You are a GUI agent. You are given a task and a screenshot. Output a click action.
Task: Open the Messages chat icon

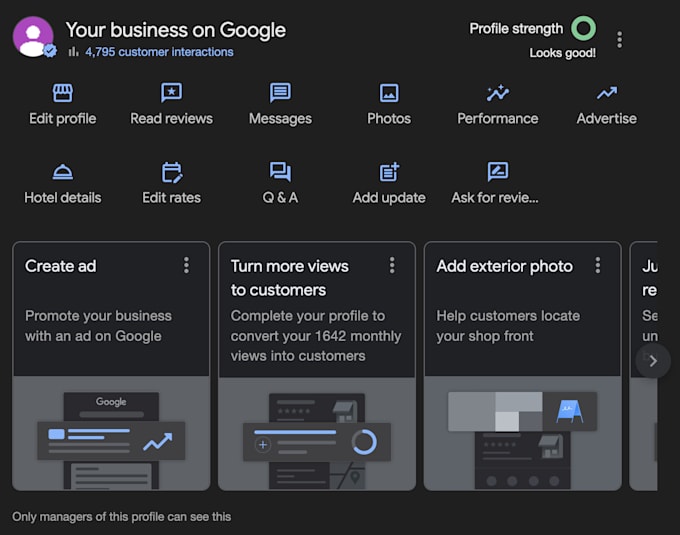click(x=280, y=92)
